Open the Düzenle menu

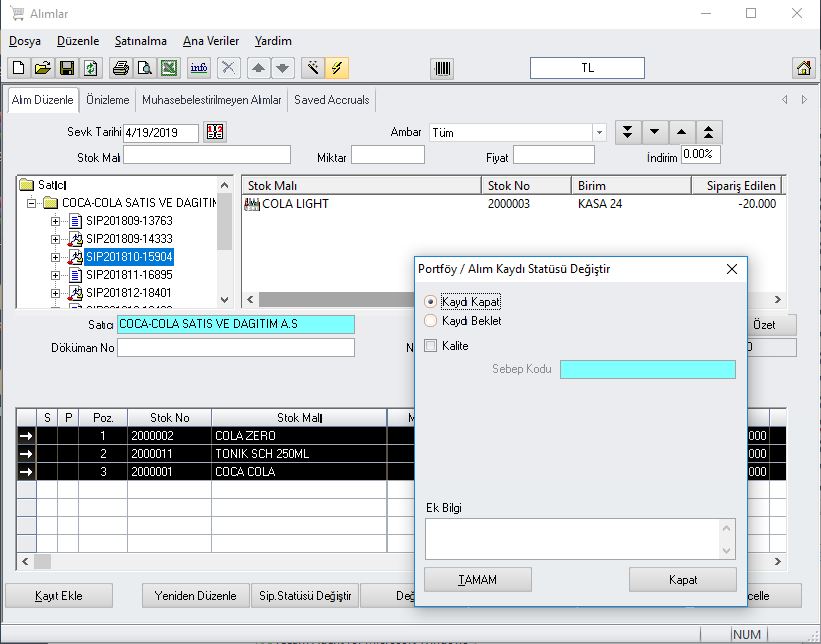point(77,41)
